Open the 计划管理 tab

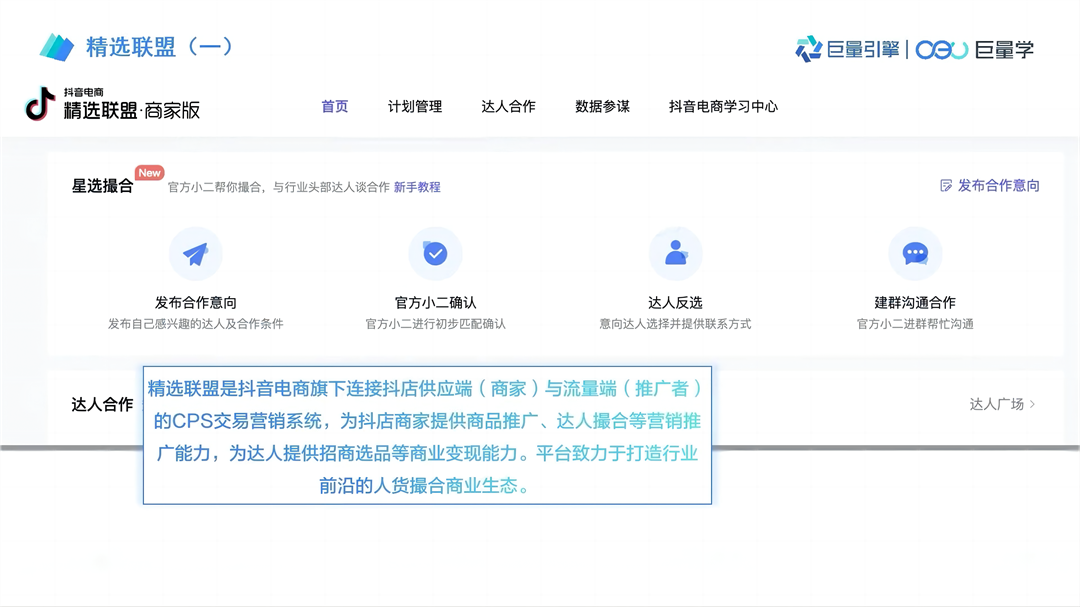point(415,106)
